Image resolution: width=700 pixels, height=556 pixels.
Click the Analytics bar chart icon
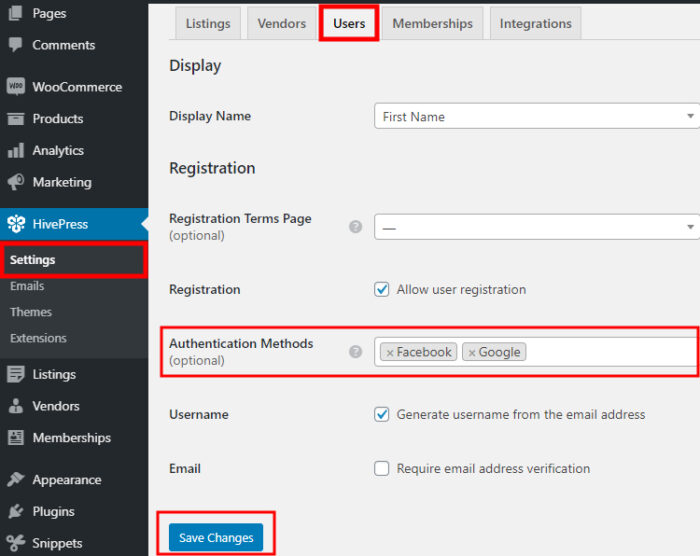pyautogui.click(x=16, y=150)
